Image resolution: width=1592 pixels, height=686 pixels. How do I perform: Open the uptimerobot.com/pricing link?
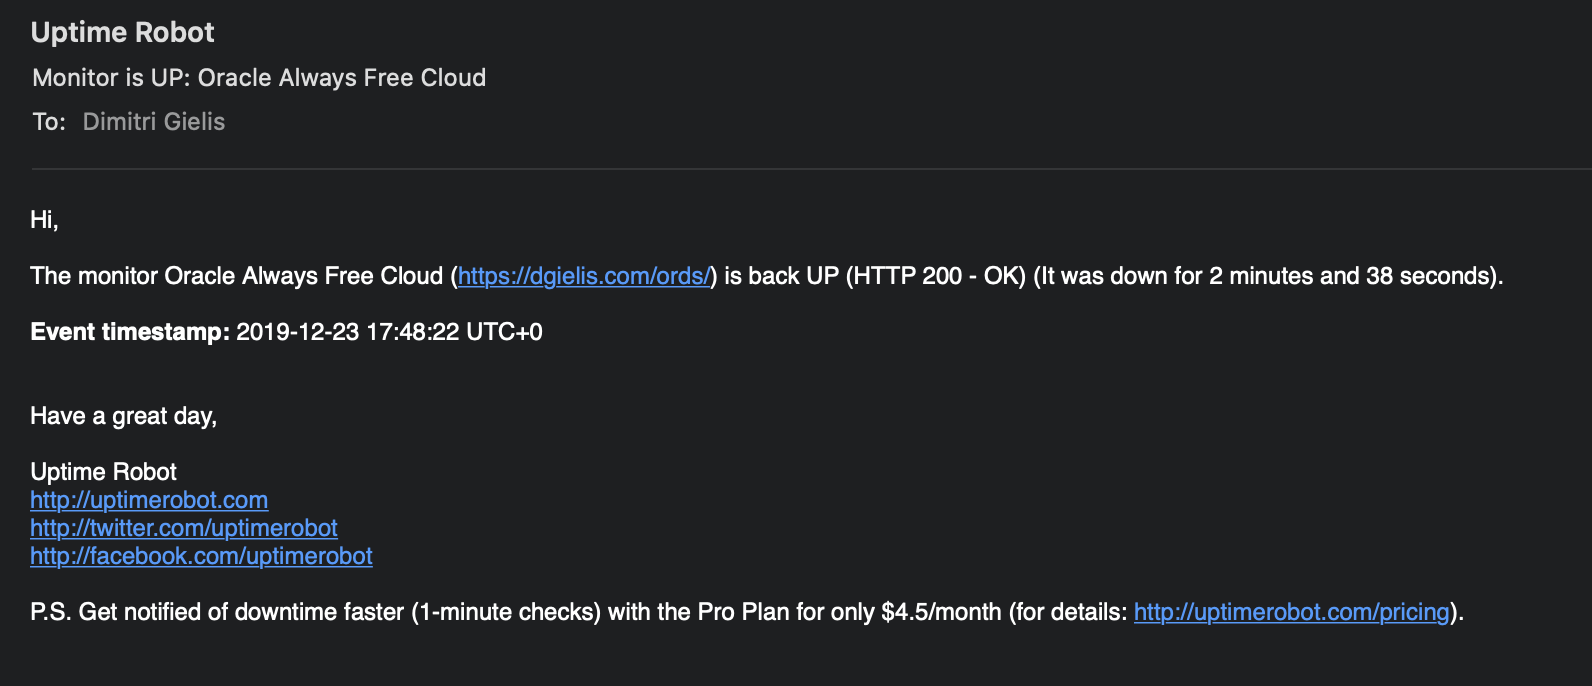pyautogui.click(x=1291, y=612)
